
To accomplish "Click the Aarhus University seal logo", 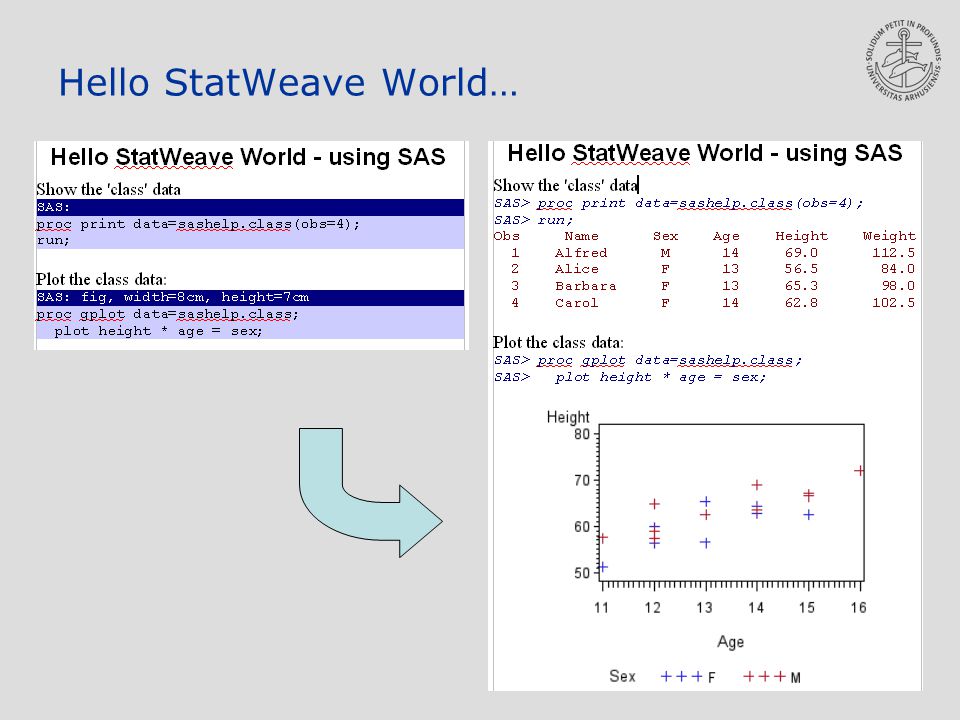I will 904,61.
